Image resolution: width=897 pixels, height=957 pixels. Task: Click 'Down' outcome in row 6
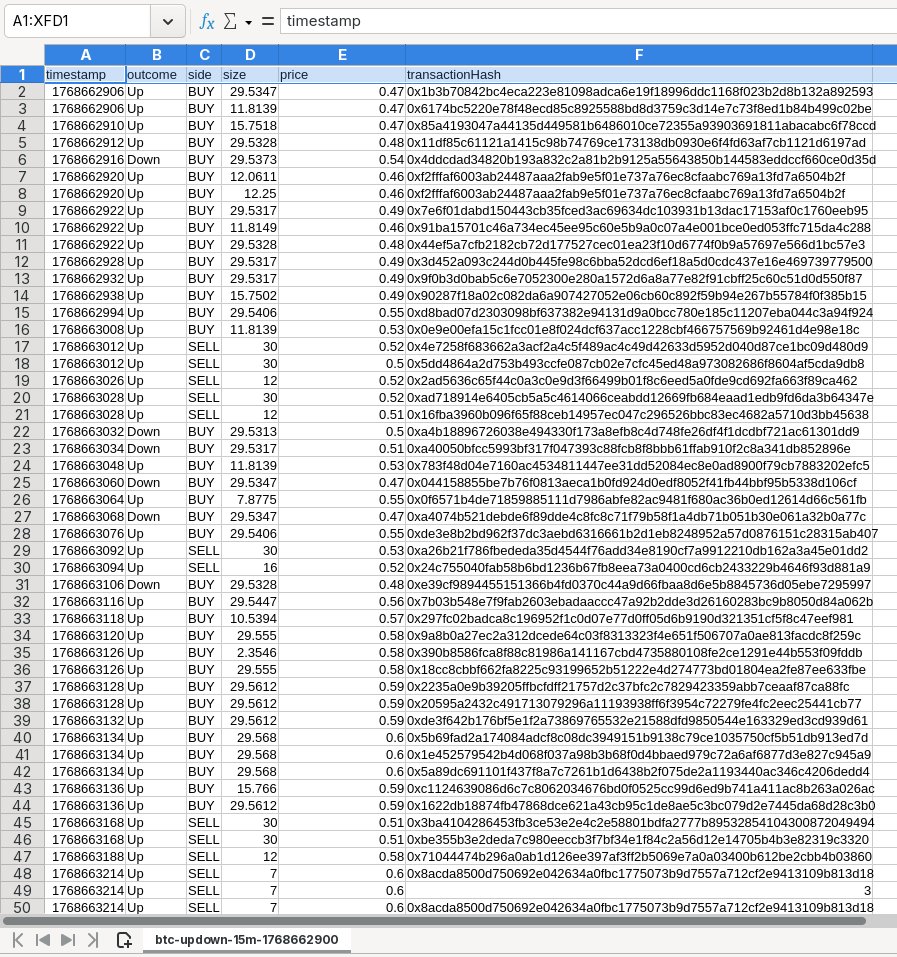(x=156, y=160)
